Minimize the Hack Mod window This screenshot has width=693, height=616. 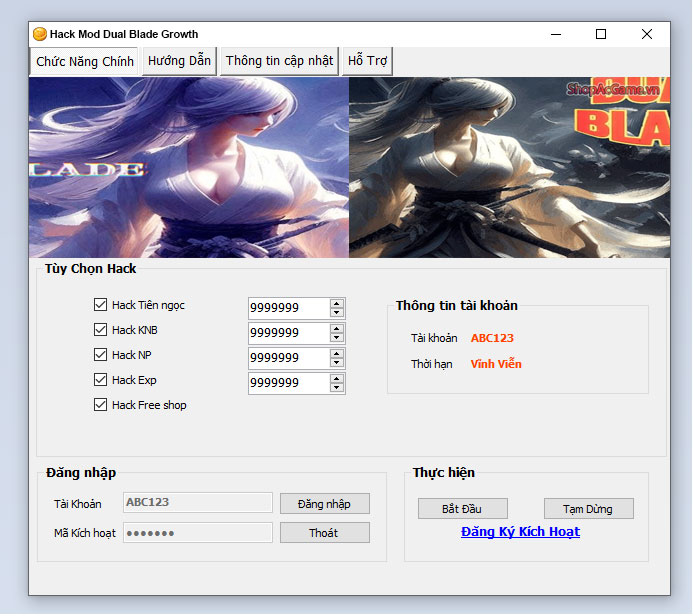pos(556,34)
